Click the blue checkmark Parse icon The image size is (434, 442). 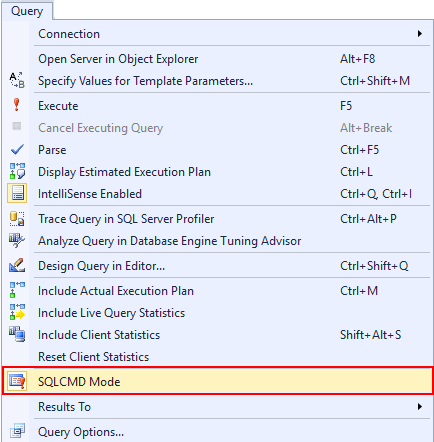pos(17,150)
